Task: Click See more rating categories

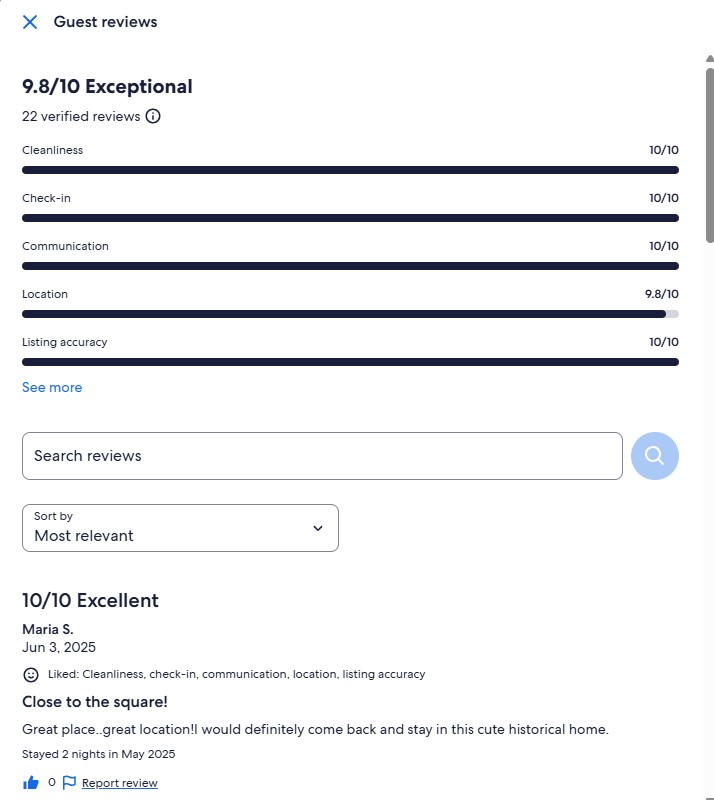Action: (52, 387)
